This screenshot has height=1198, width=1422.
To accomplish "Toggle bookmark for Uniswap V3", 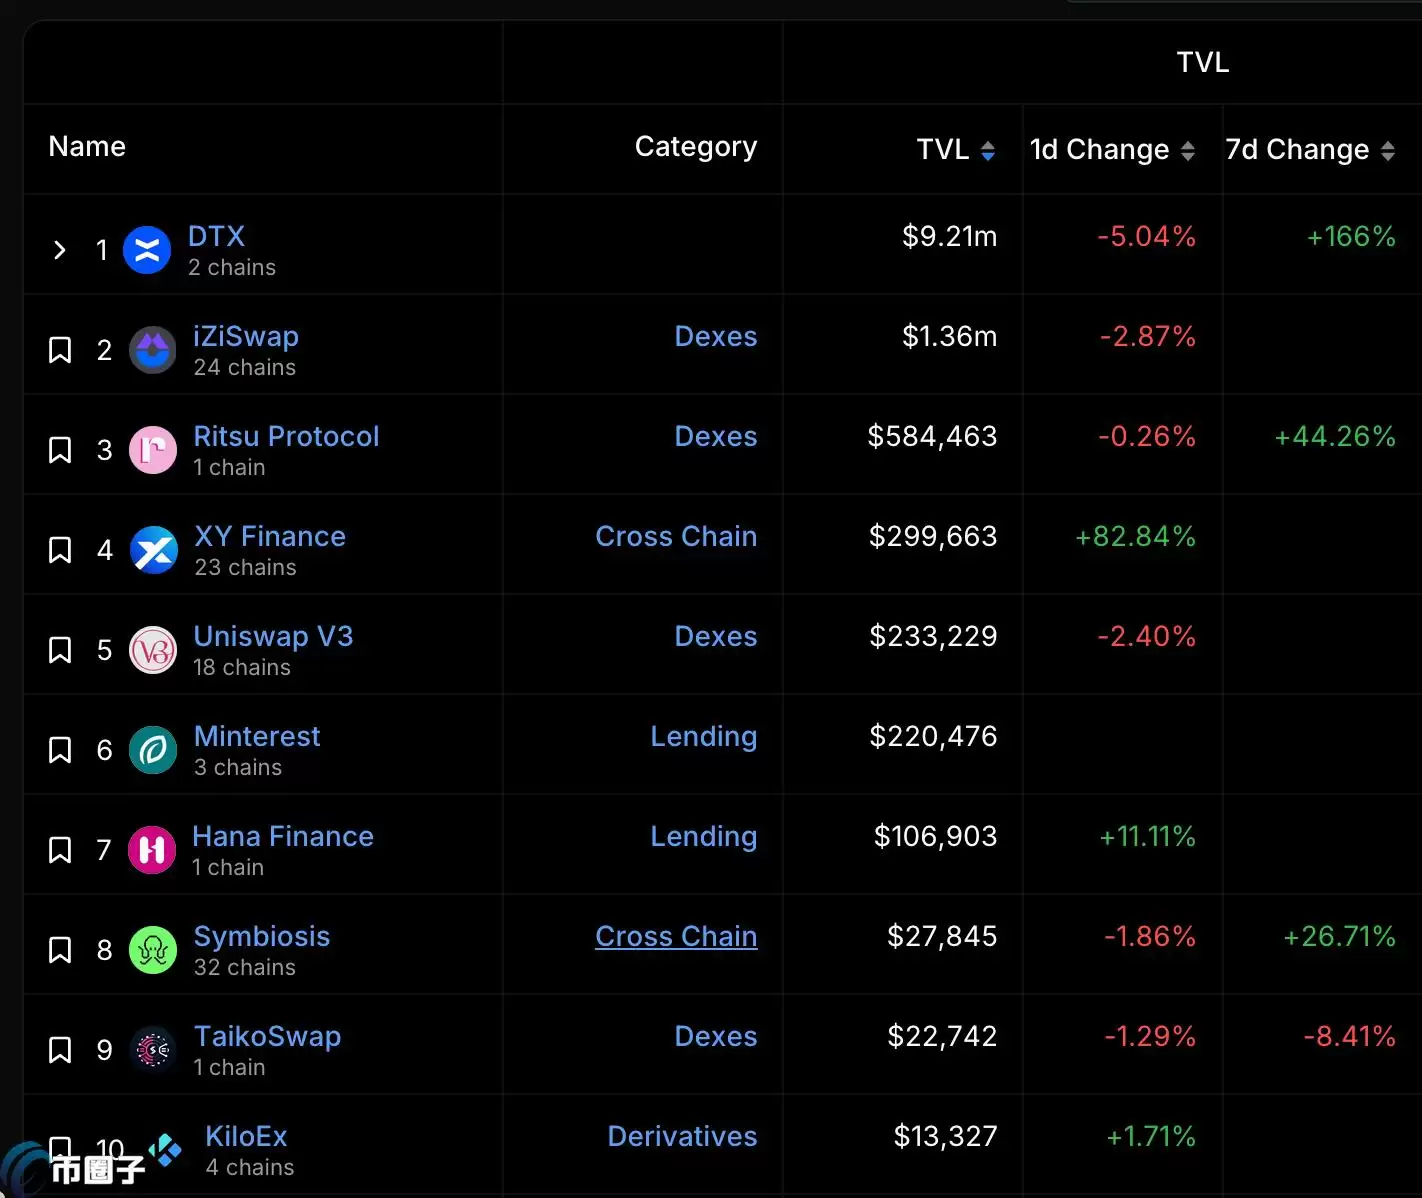I will (x=60, y=650).
